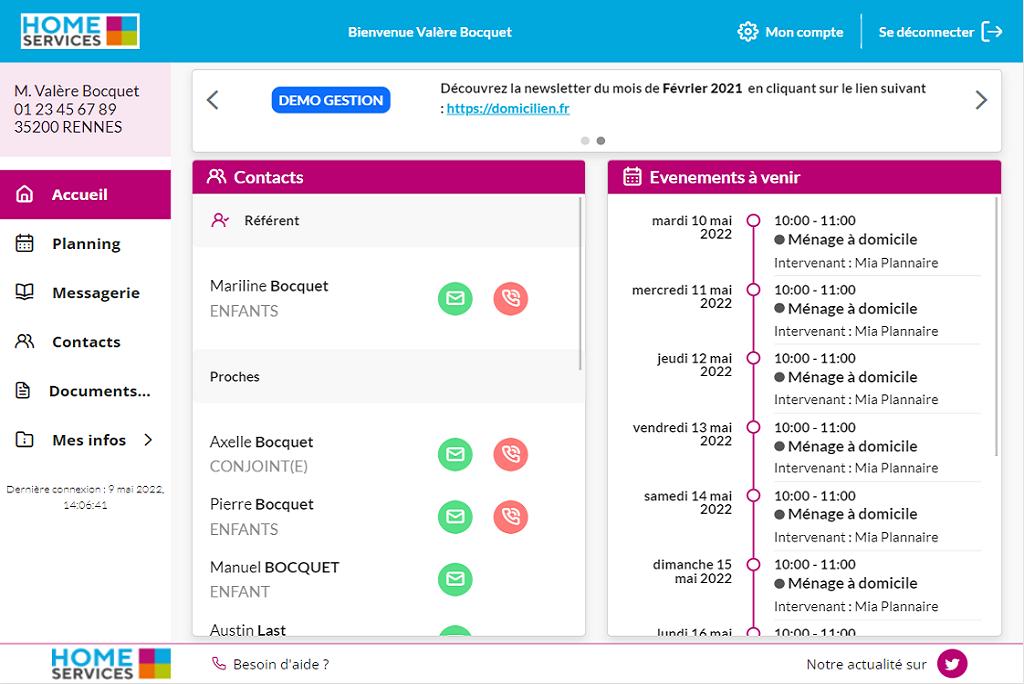Click the jeudi 12 mai timeline marker
The height and width of the screenshot is (684, 1024).
pos(753,358)
